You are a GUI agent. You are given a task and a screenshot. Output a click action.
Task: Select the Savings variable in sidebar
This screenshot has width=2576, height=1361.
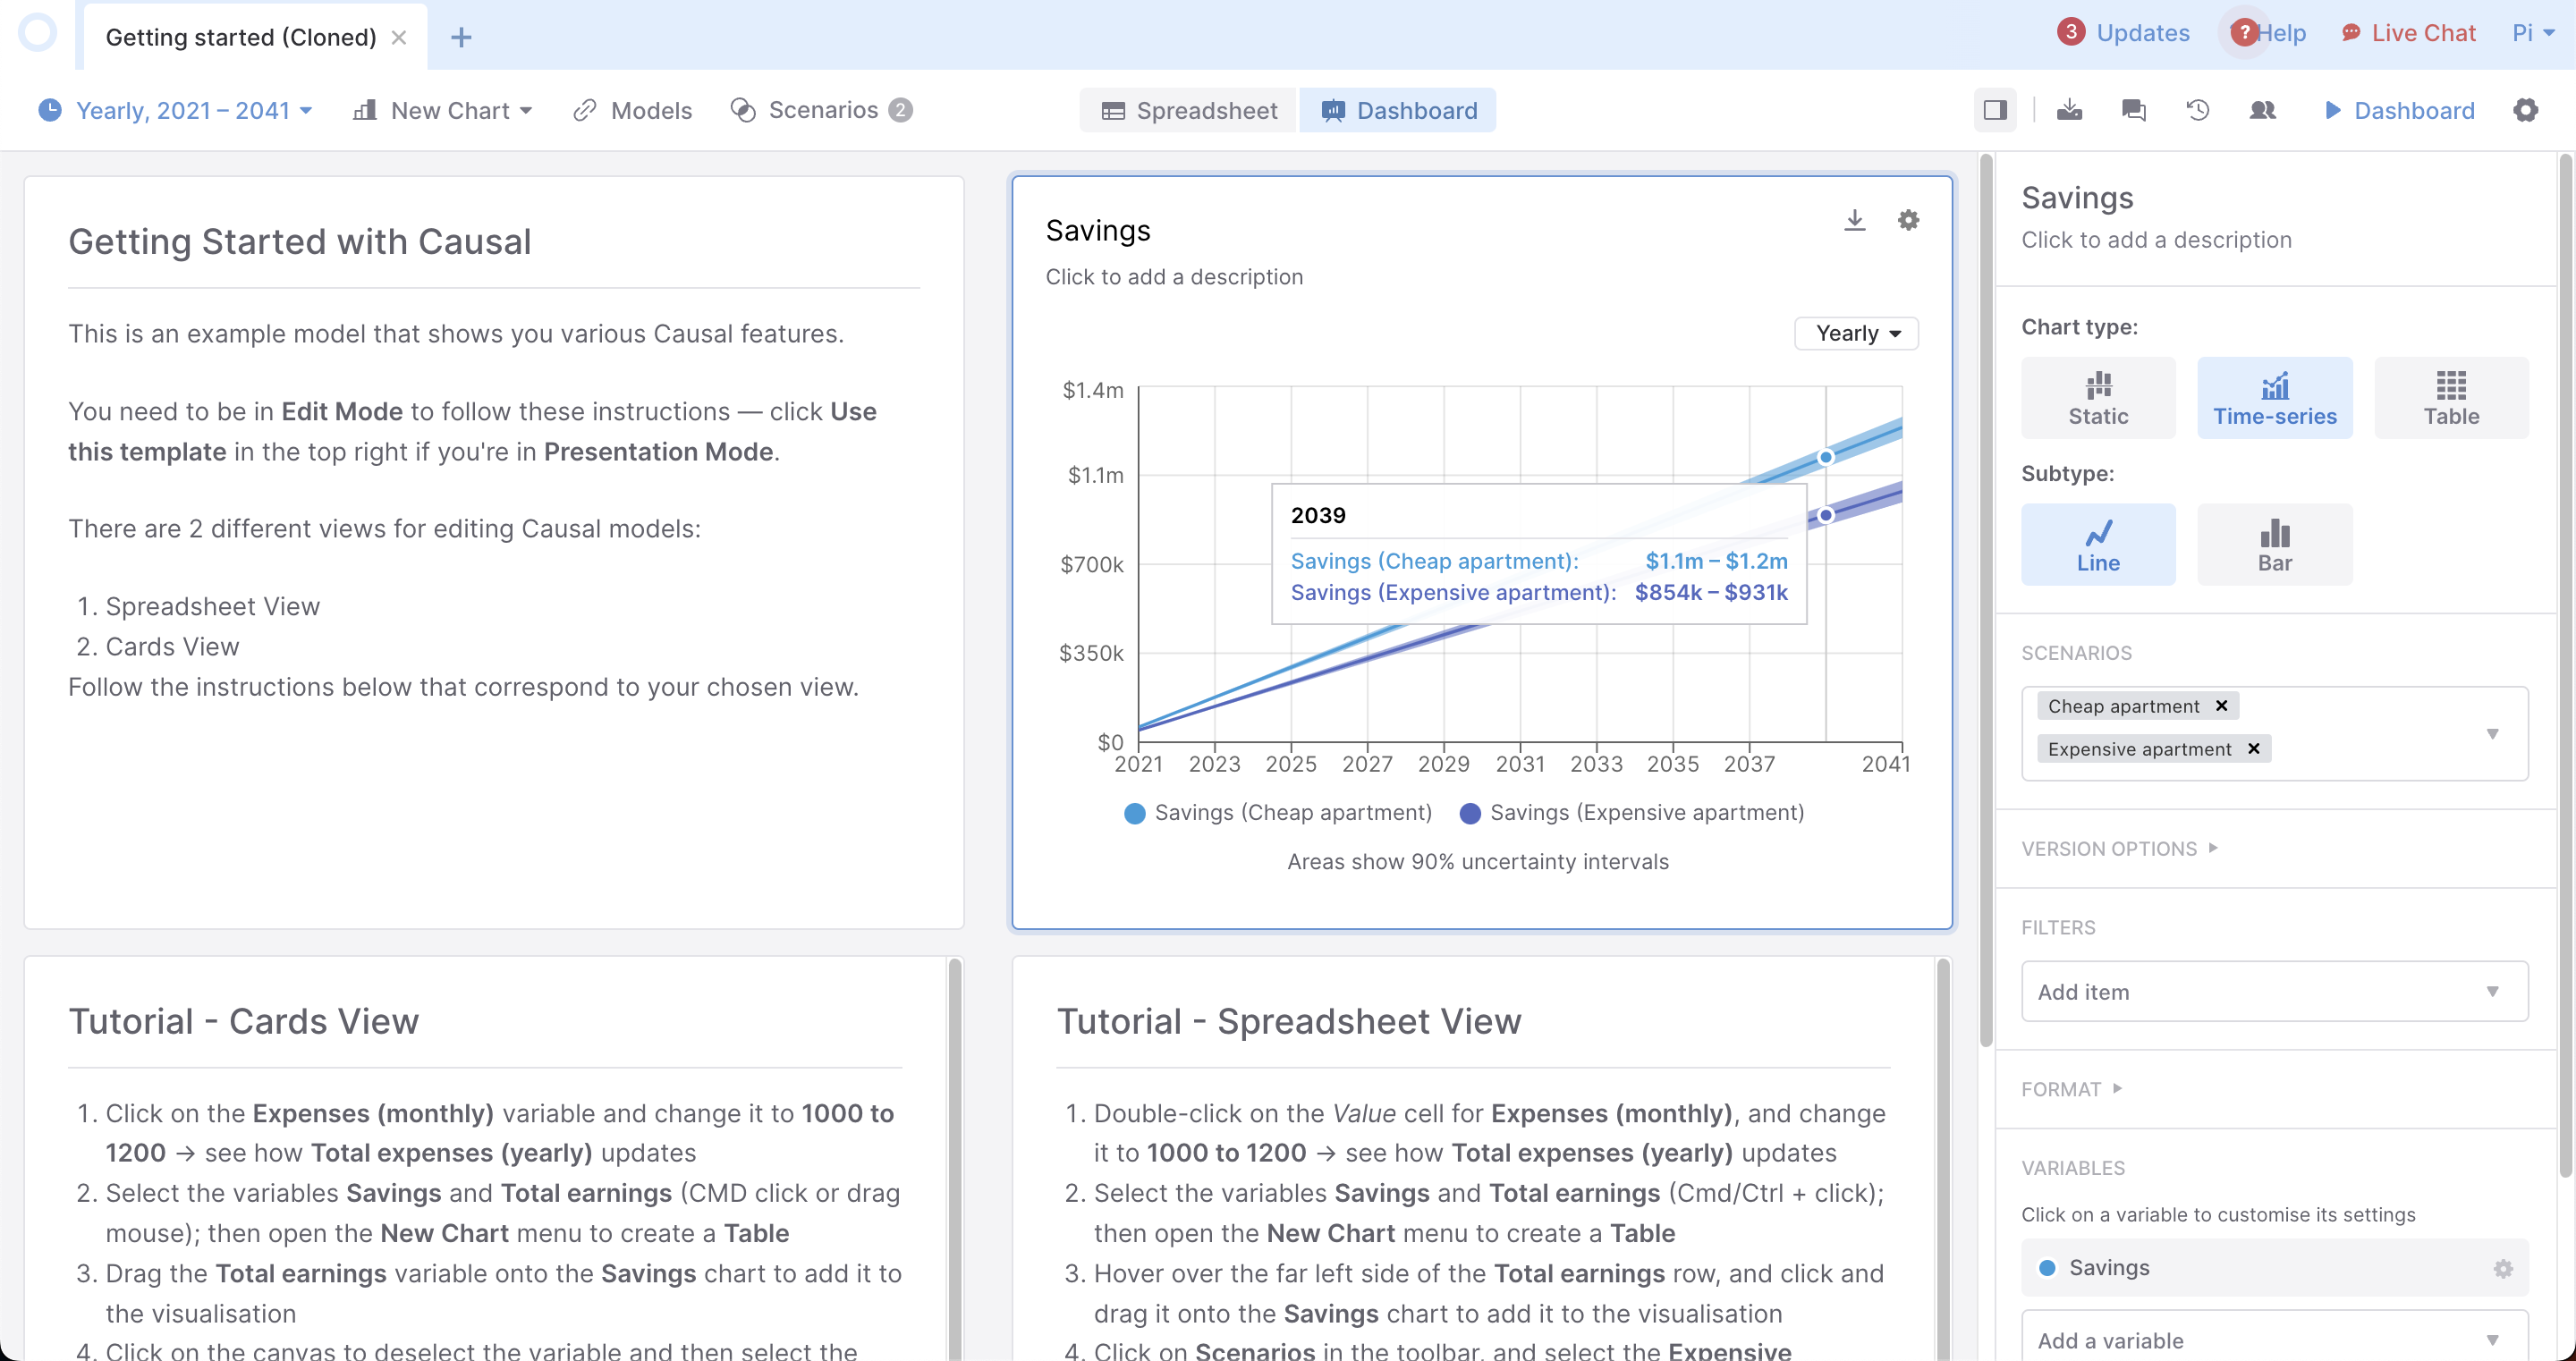2275,1268
